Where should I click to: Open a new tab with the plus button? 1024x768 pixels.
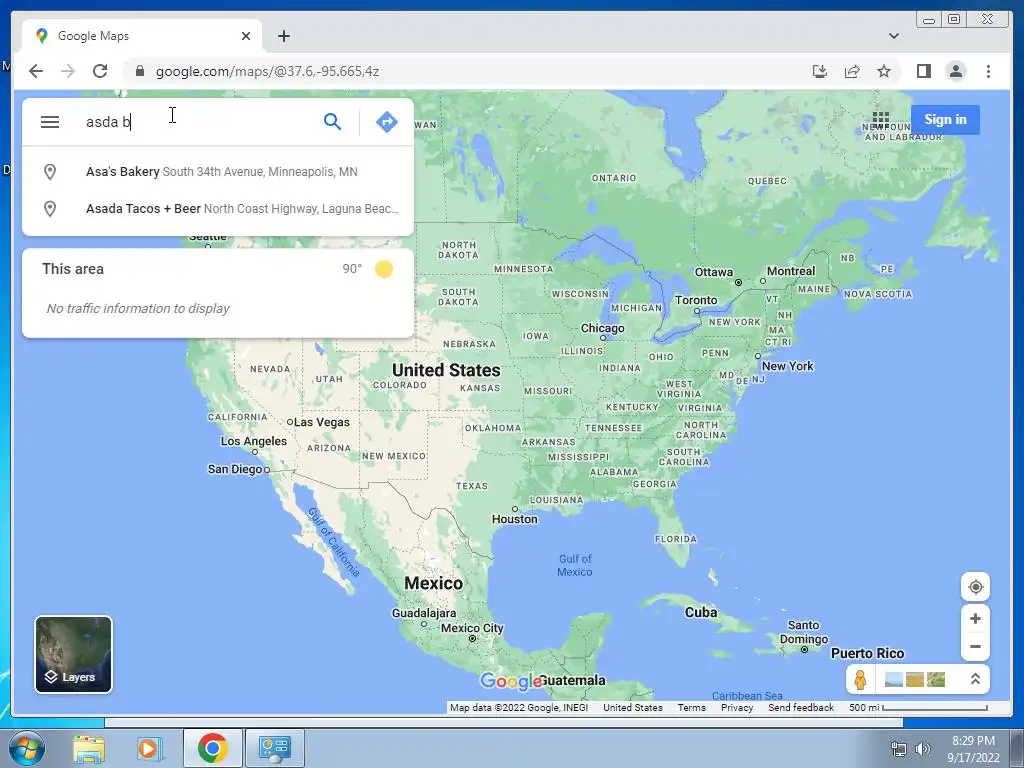click(283, 36)
